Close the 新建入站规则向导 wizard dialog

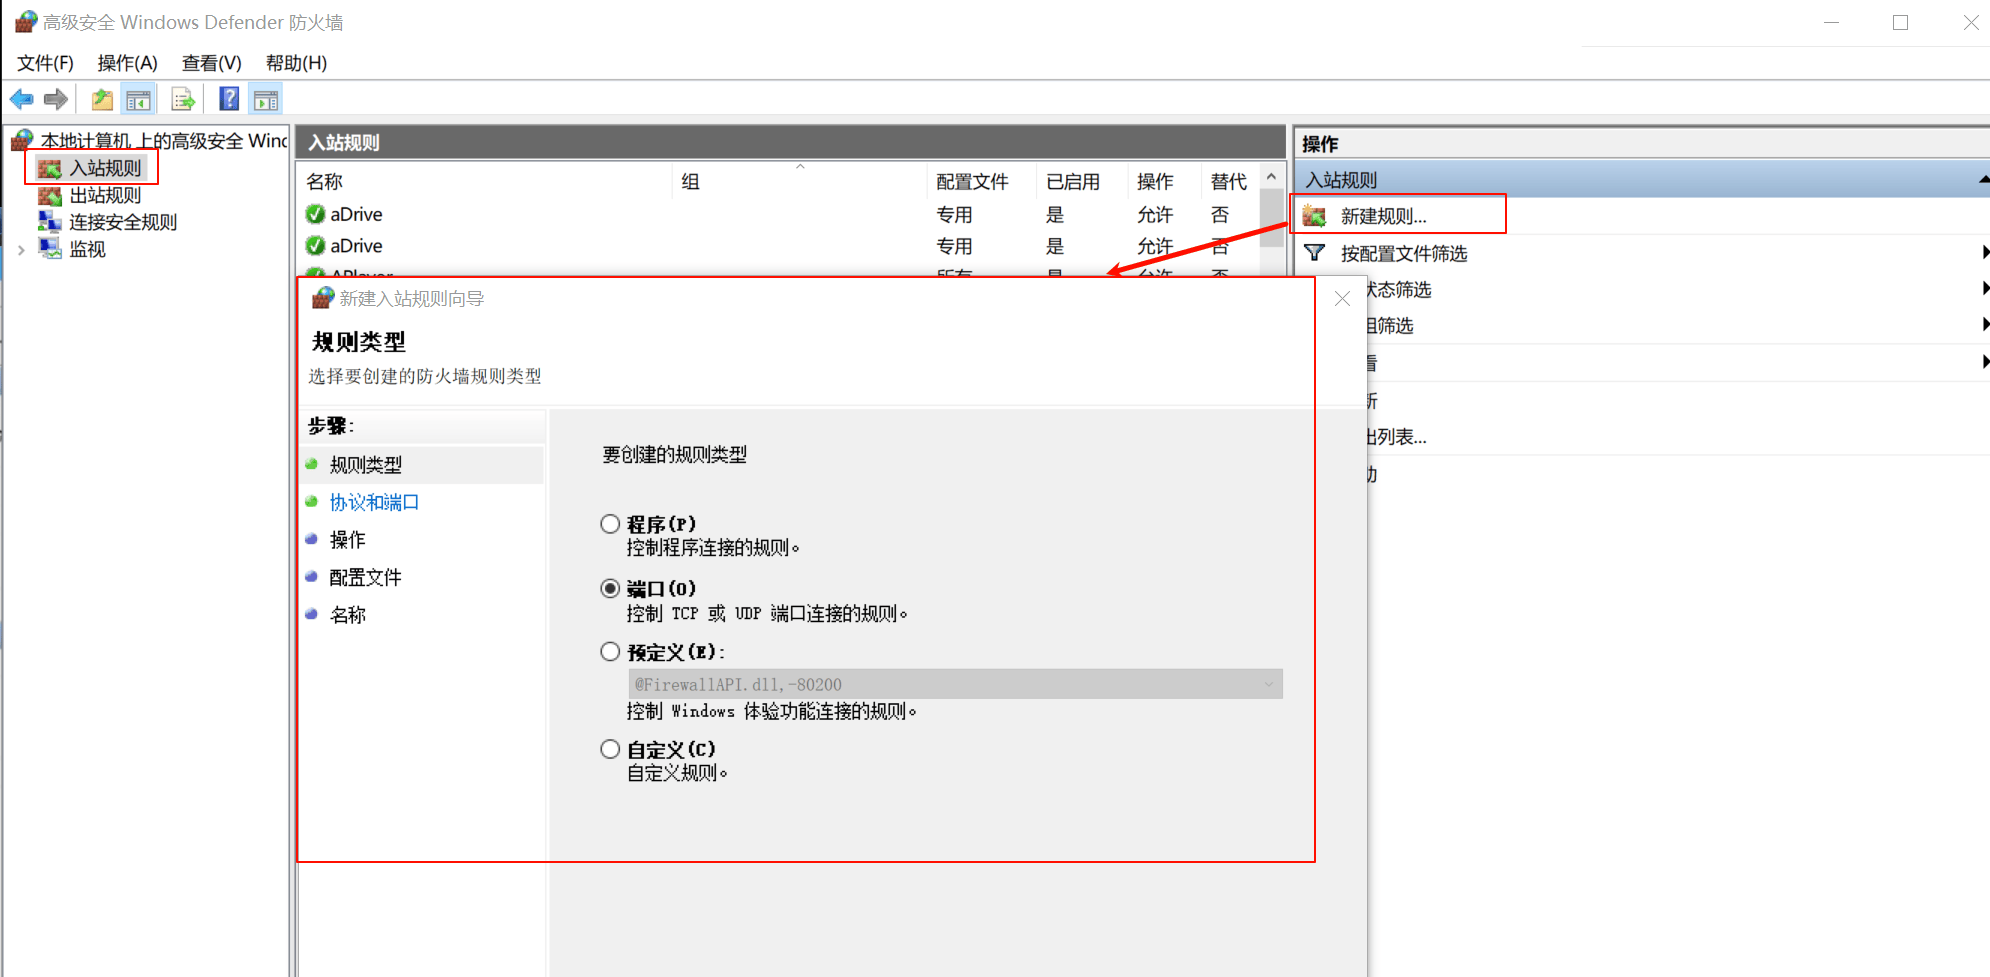click(x=1342, y=298)
